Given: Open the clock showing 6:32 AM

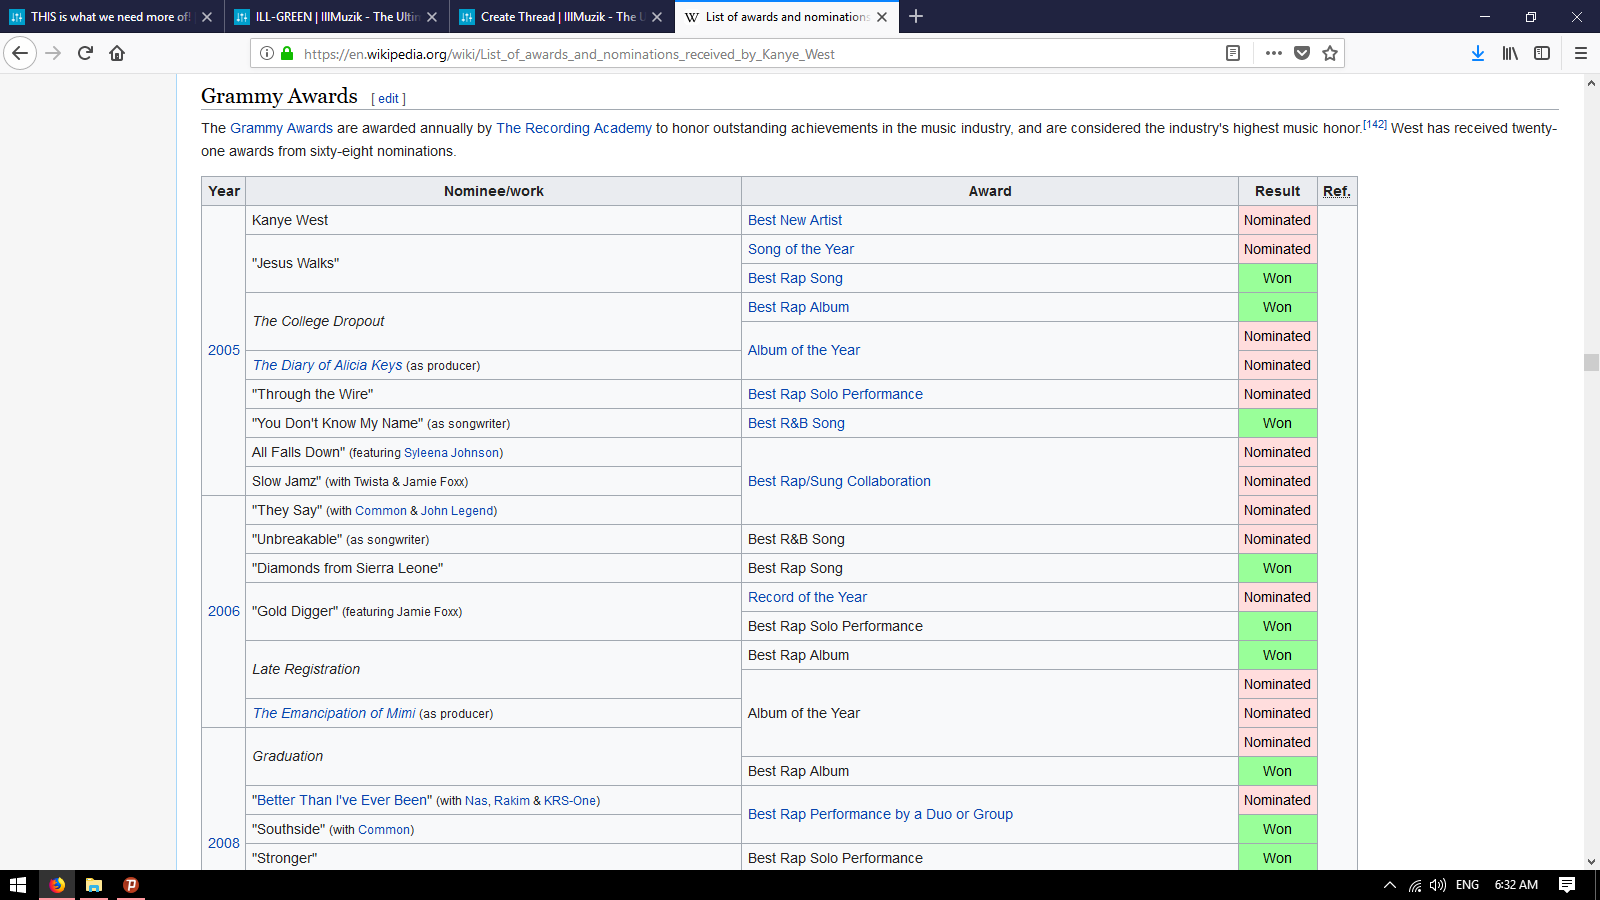Looking at the screenshot, I should tap(1516, 885).
